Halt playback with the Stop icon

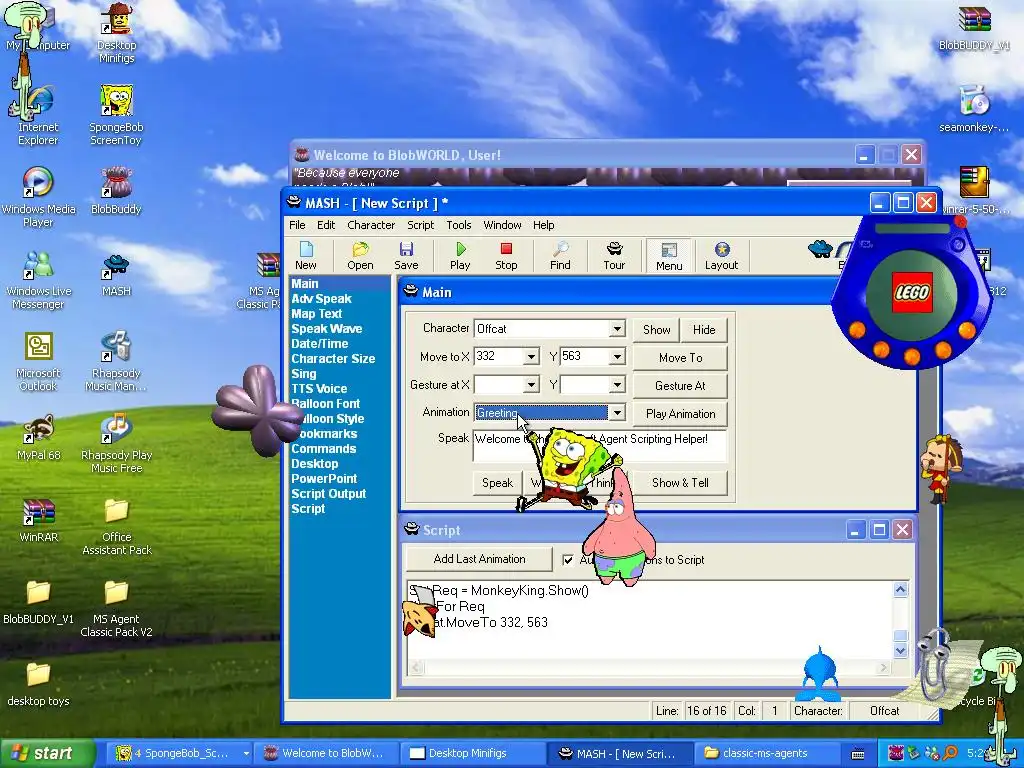(x=506, y=255)
